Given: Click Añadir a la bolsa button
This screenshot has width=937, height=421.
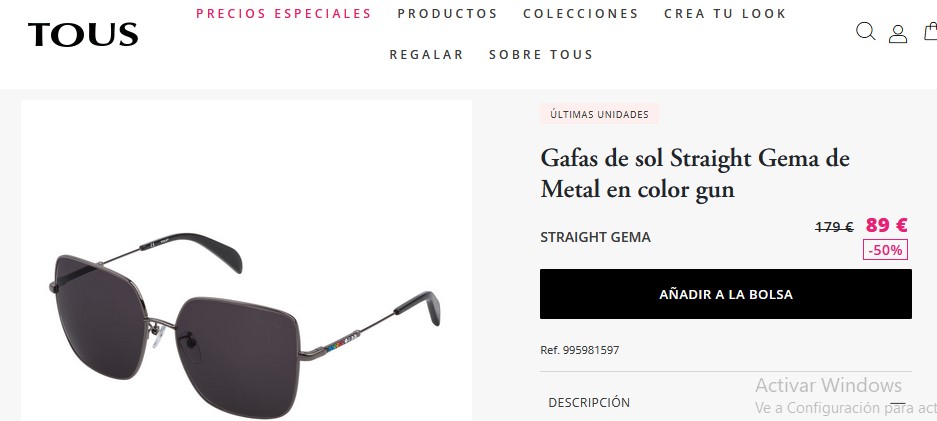Looking at the screenshot, I should tap(725, 294).
